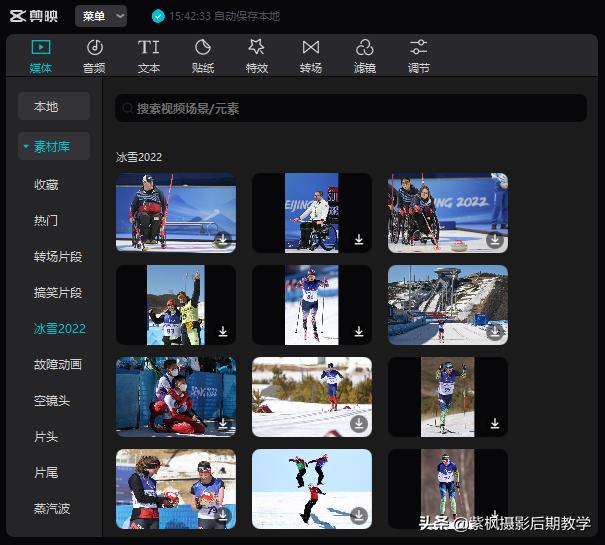Select the 本地 local media tab
The image size is (605, 545).
pyautogui.click(x=54, y=106)
